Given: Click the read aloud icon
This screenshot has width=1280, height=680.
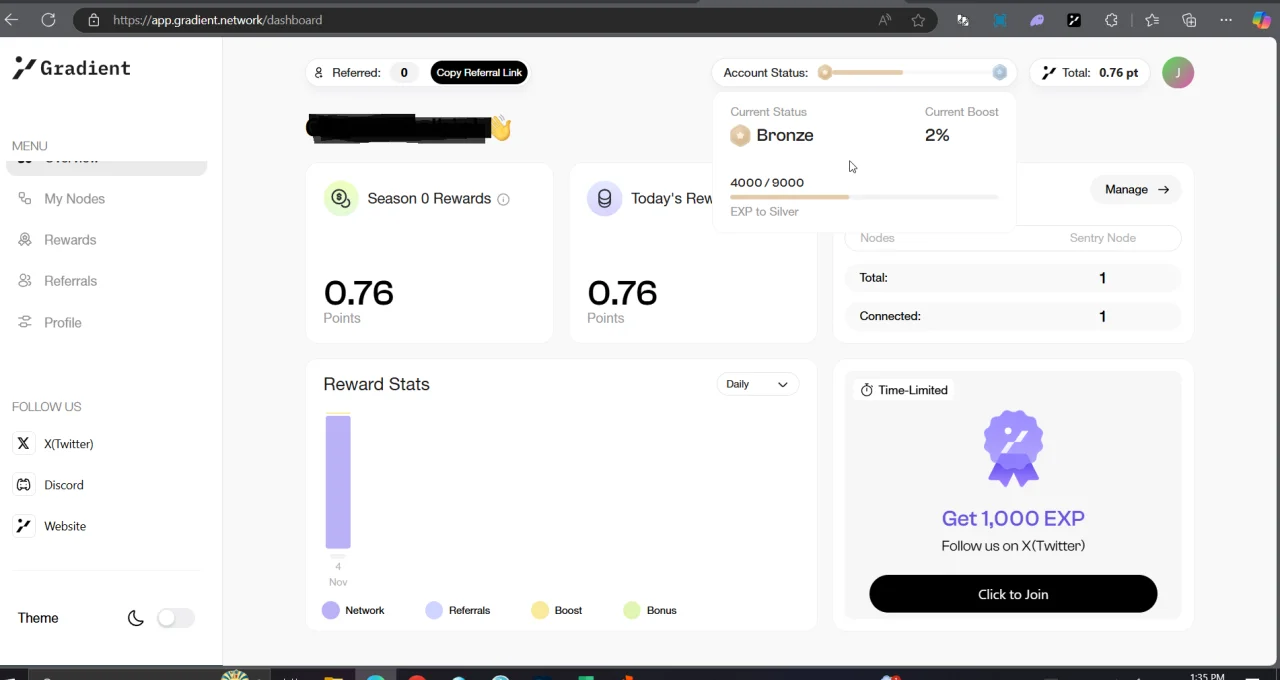Looking at the screenshot, I should coord(885,20).
